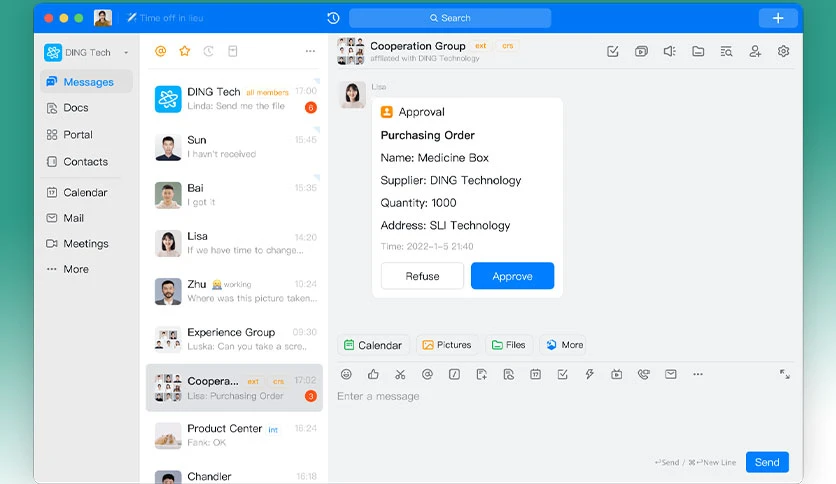This screenshot has width=836, height=484.
Task: Open the user profile avatar in title bar
Action: click(103, 18)
